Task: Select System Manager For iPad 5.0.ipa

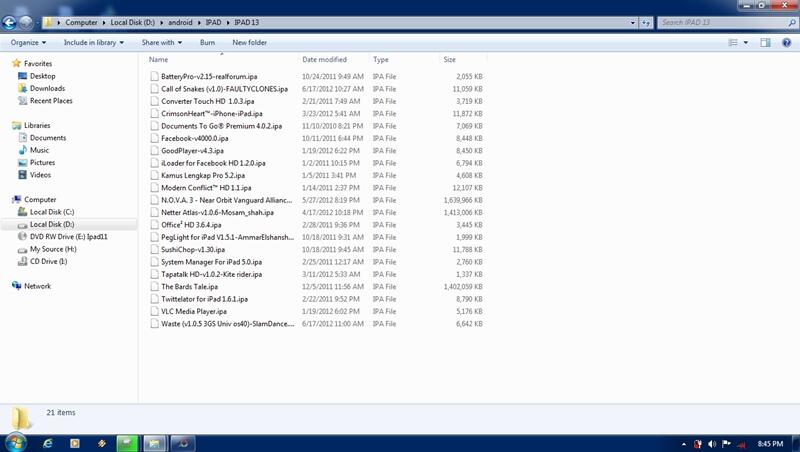Action: click(212, 262)
